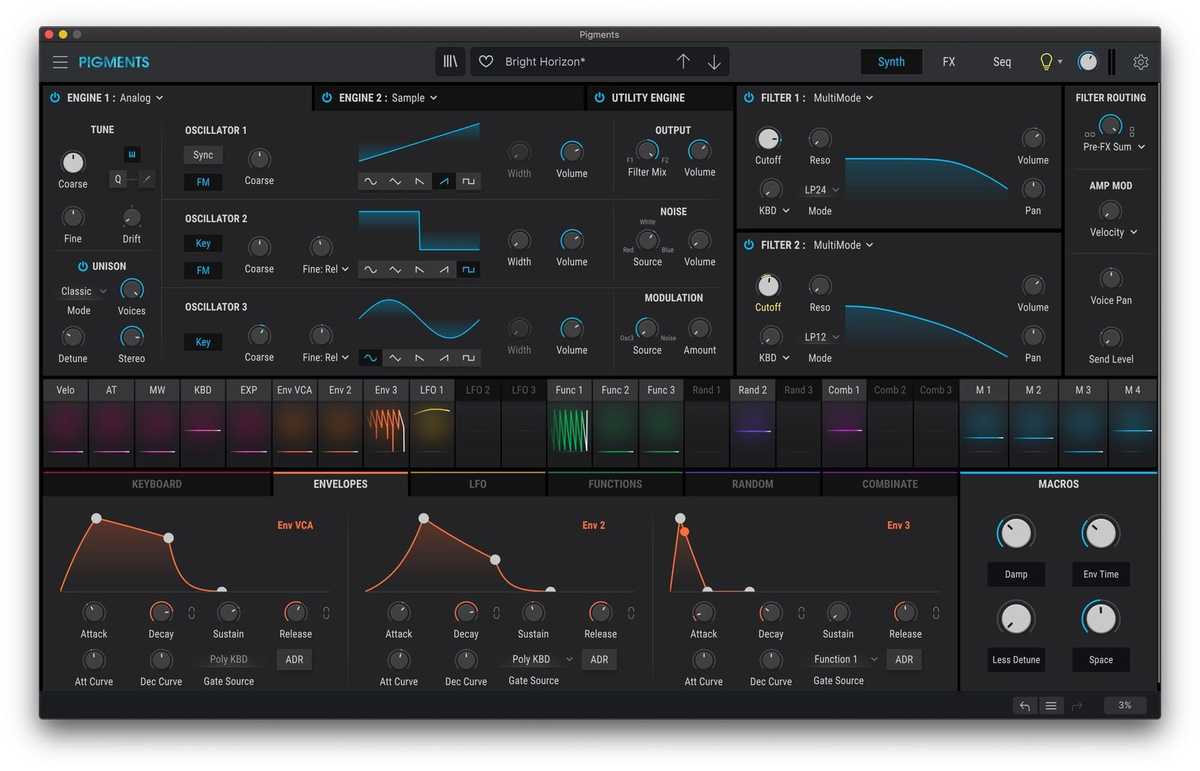Click the lightbulb sound design tips icon

pos(1046,62)
